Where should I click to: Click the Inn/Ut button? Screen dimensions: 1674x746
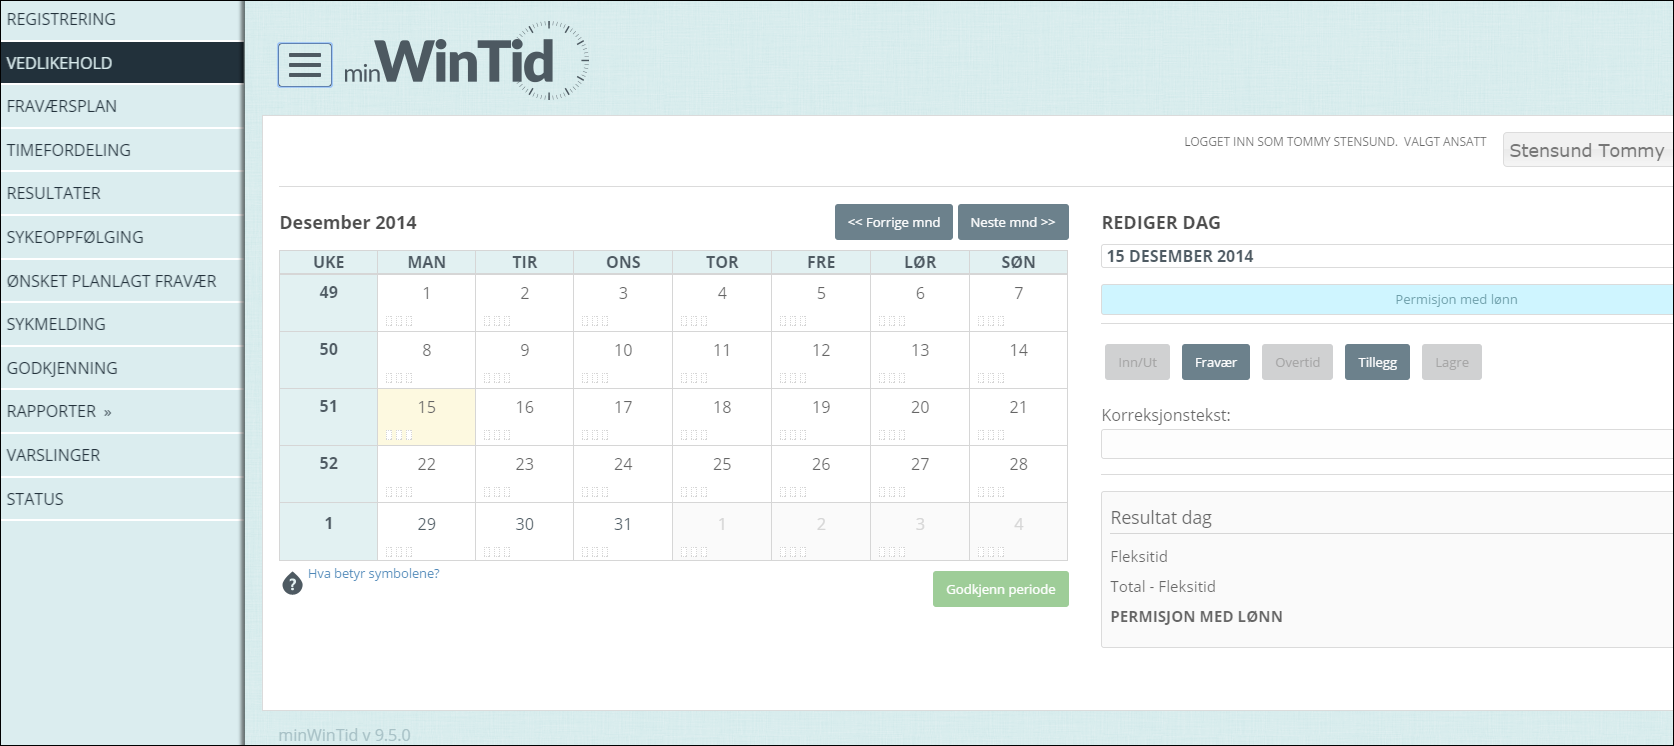click(1137, 362)
